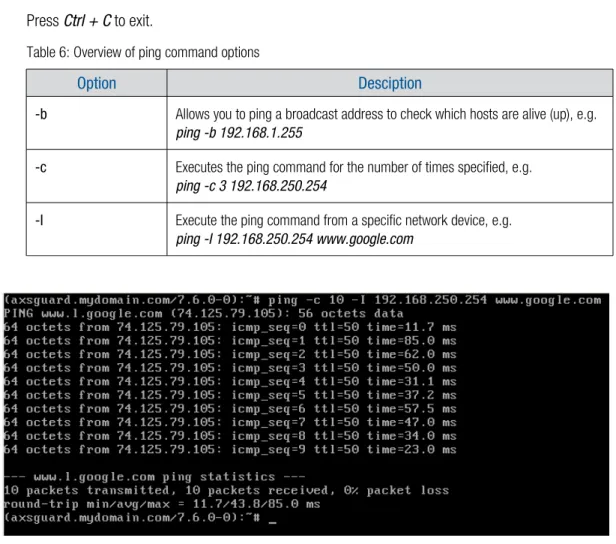This screenshot has width=616, height=544.
Task: Click the 'Desciption' column header
Action: click(x=390, y=83)
